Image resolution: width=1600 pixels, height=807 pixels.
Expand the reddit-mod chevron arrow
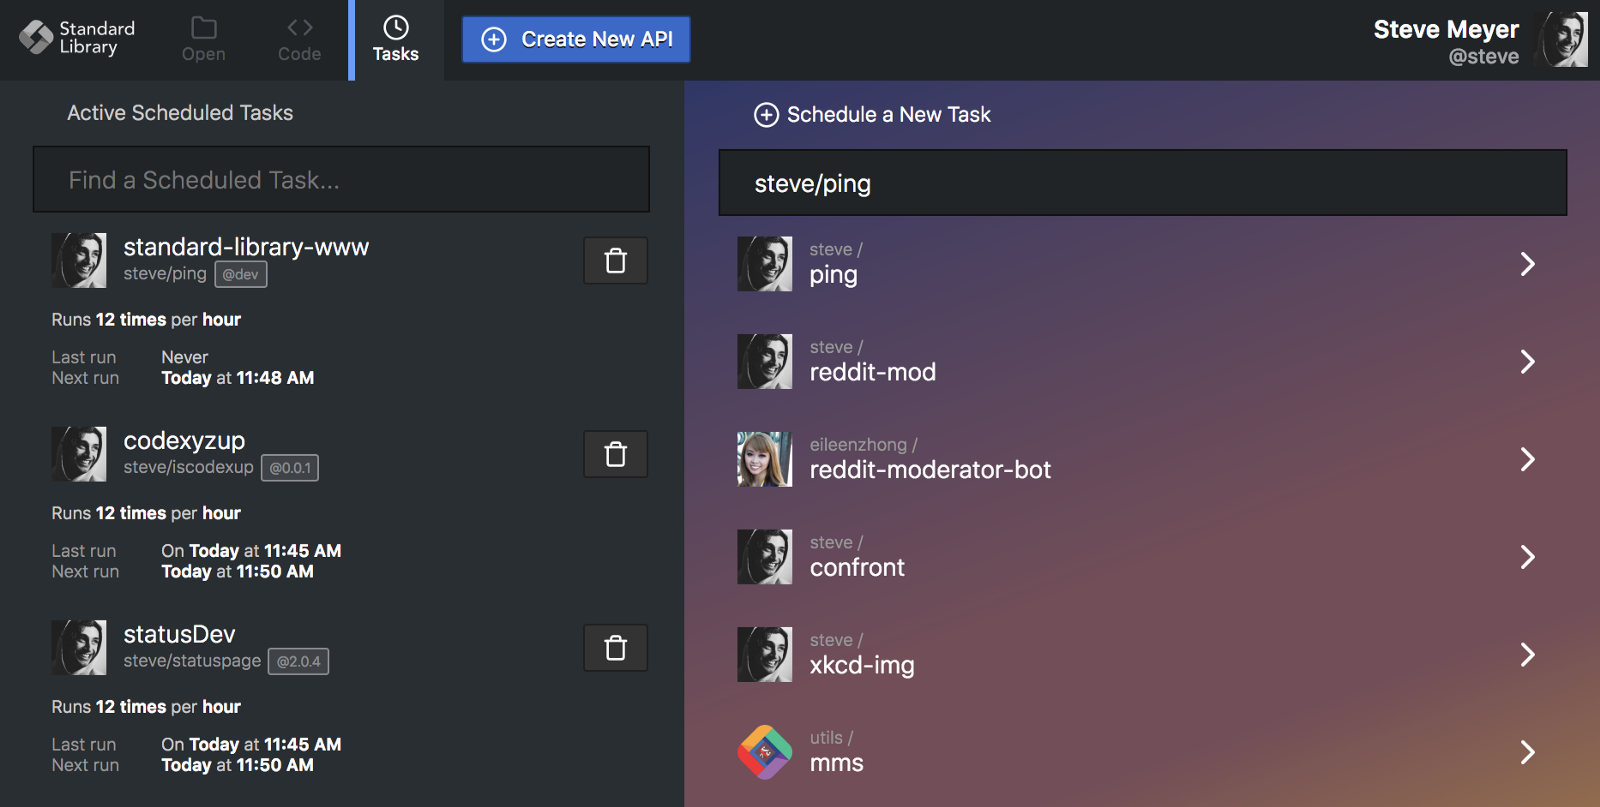pos(1527,362)
